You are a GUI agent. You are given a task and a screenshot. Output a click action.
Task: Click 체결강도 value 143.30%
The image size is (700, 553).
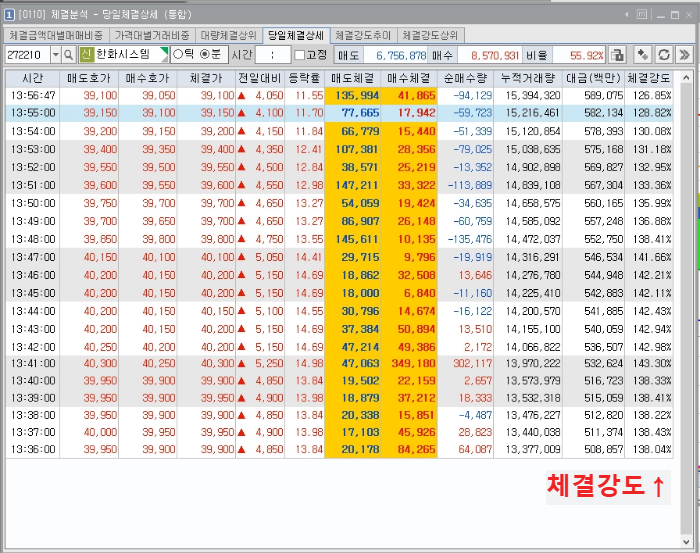coord(652,363)
